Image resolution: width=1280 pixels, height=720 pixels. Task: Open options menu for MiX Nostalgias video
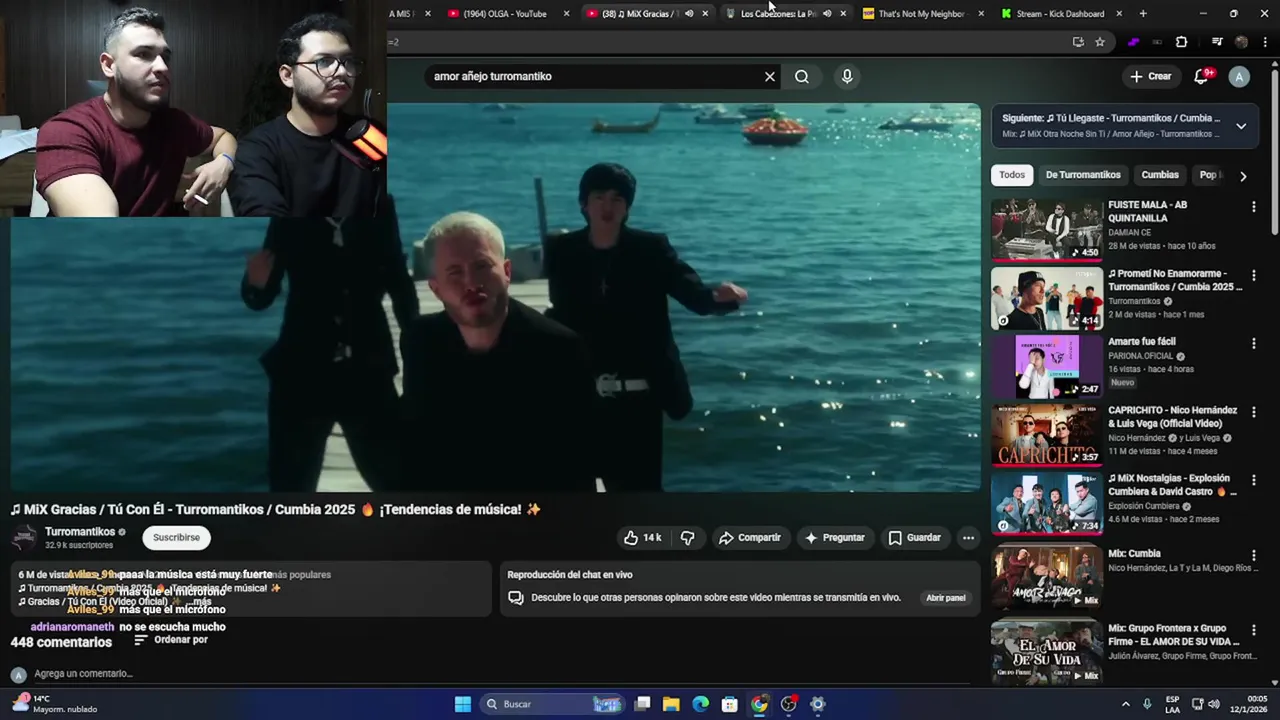point(1253,480)
